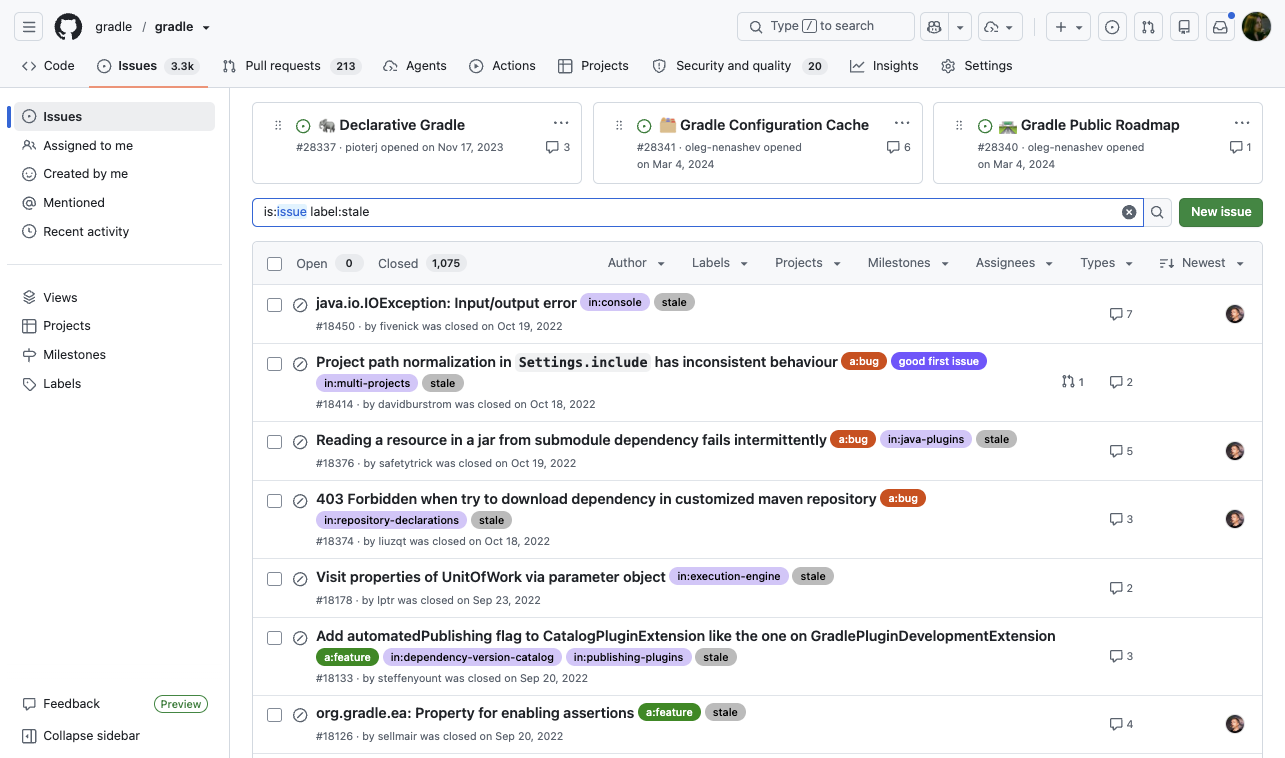The image size is (1285, 758).
Task: Open the Author filter dropdown
Action: click(x=636, y=263)
